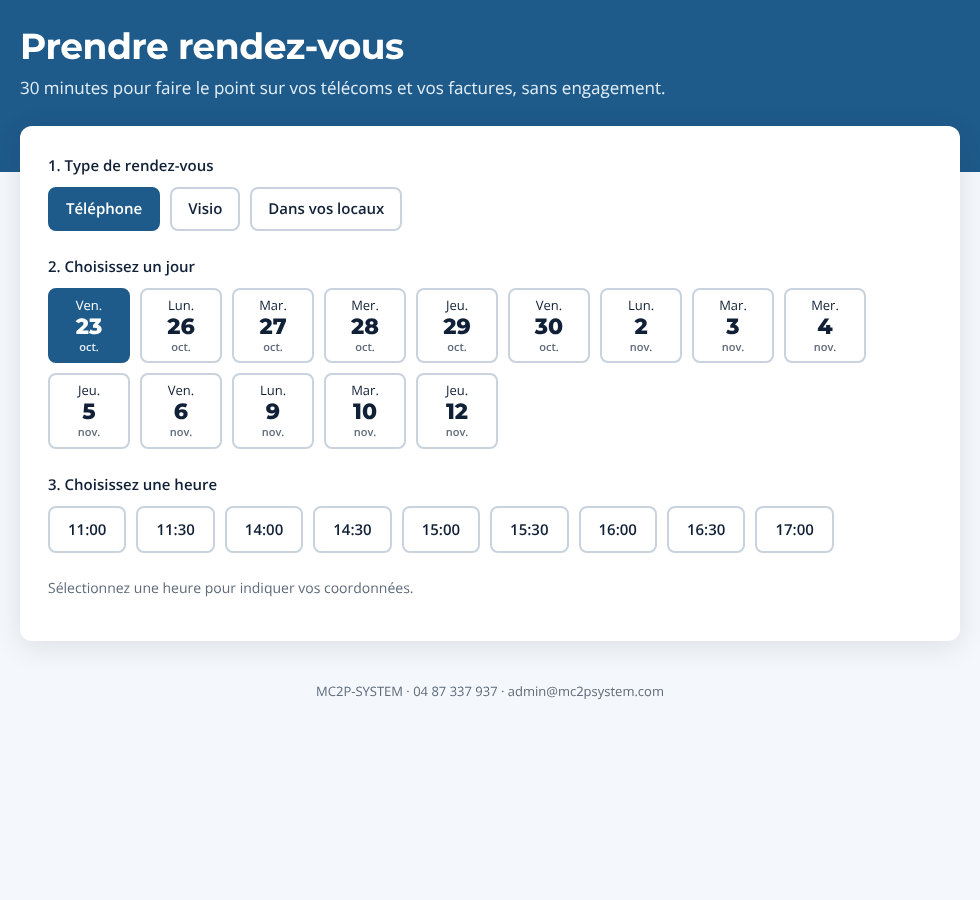Click the 'Sélectionnez une heure' hint text

click(x=231, y=588)
